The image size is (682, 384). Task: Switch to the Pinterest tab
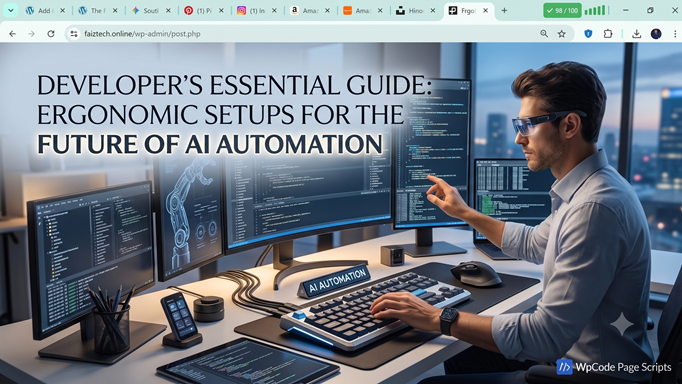click(198, 10)
